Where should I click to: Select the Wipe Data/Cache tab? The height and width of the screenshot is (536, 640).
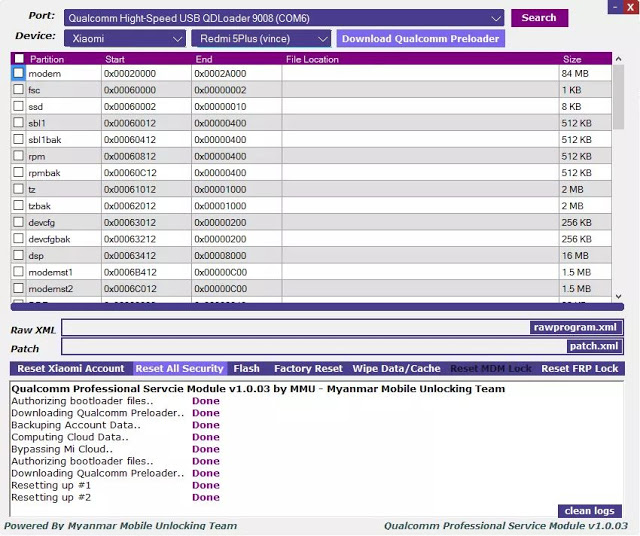pyautogui.click(x=396, y=369)
